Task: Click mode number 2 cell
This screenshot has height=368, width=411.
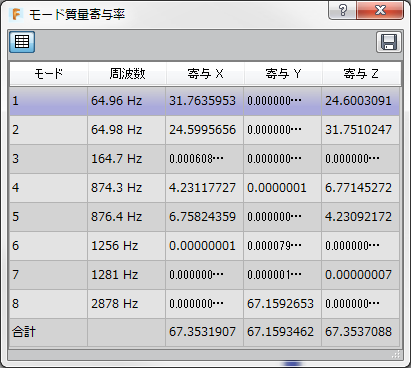Action: (x=48, y=130)
